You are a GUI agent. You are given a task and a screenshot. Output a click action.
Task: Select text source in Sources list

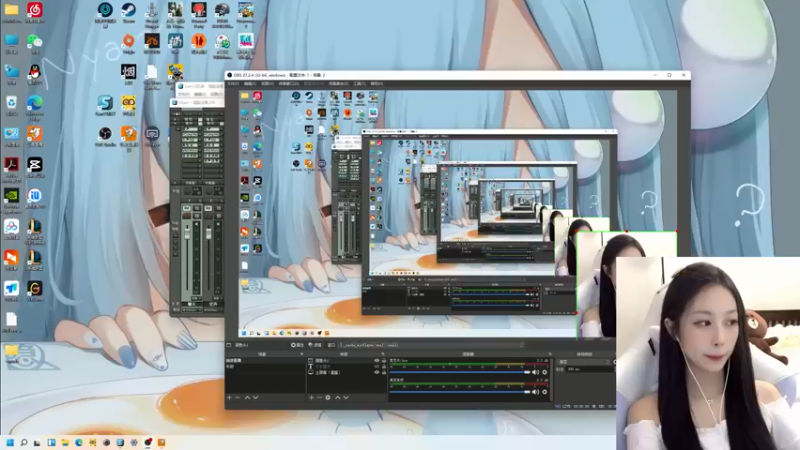coord(346,366)
